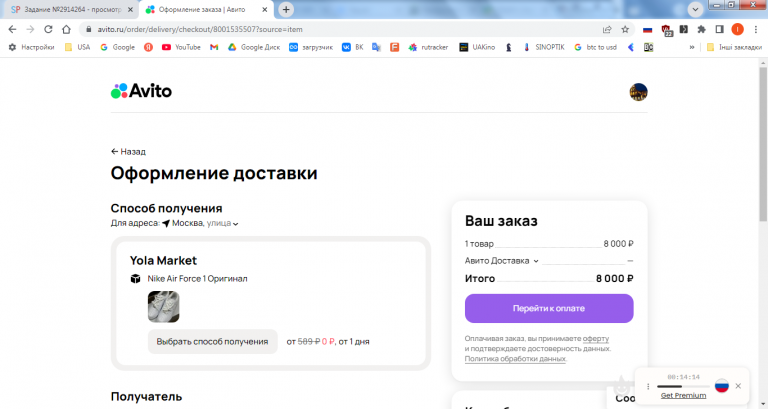Bookmark this page with the star icon
This screenshot has width=768, height=409.
(625, 29)
